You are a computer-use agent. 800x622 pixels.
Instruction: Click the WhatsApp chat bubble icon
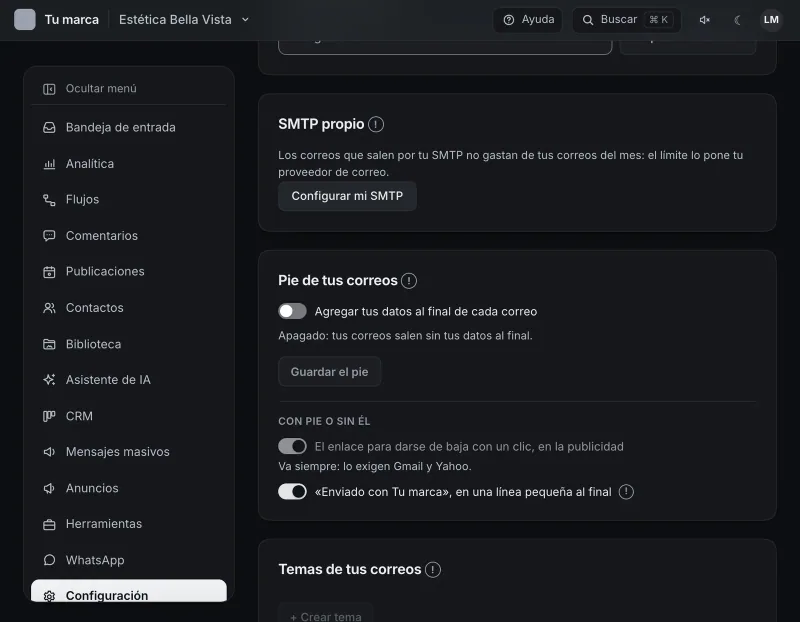pyautogui.click(x=49, y=560)
